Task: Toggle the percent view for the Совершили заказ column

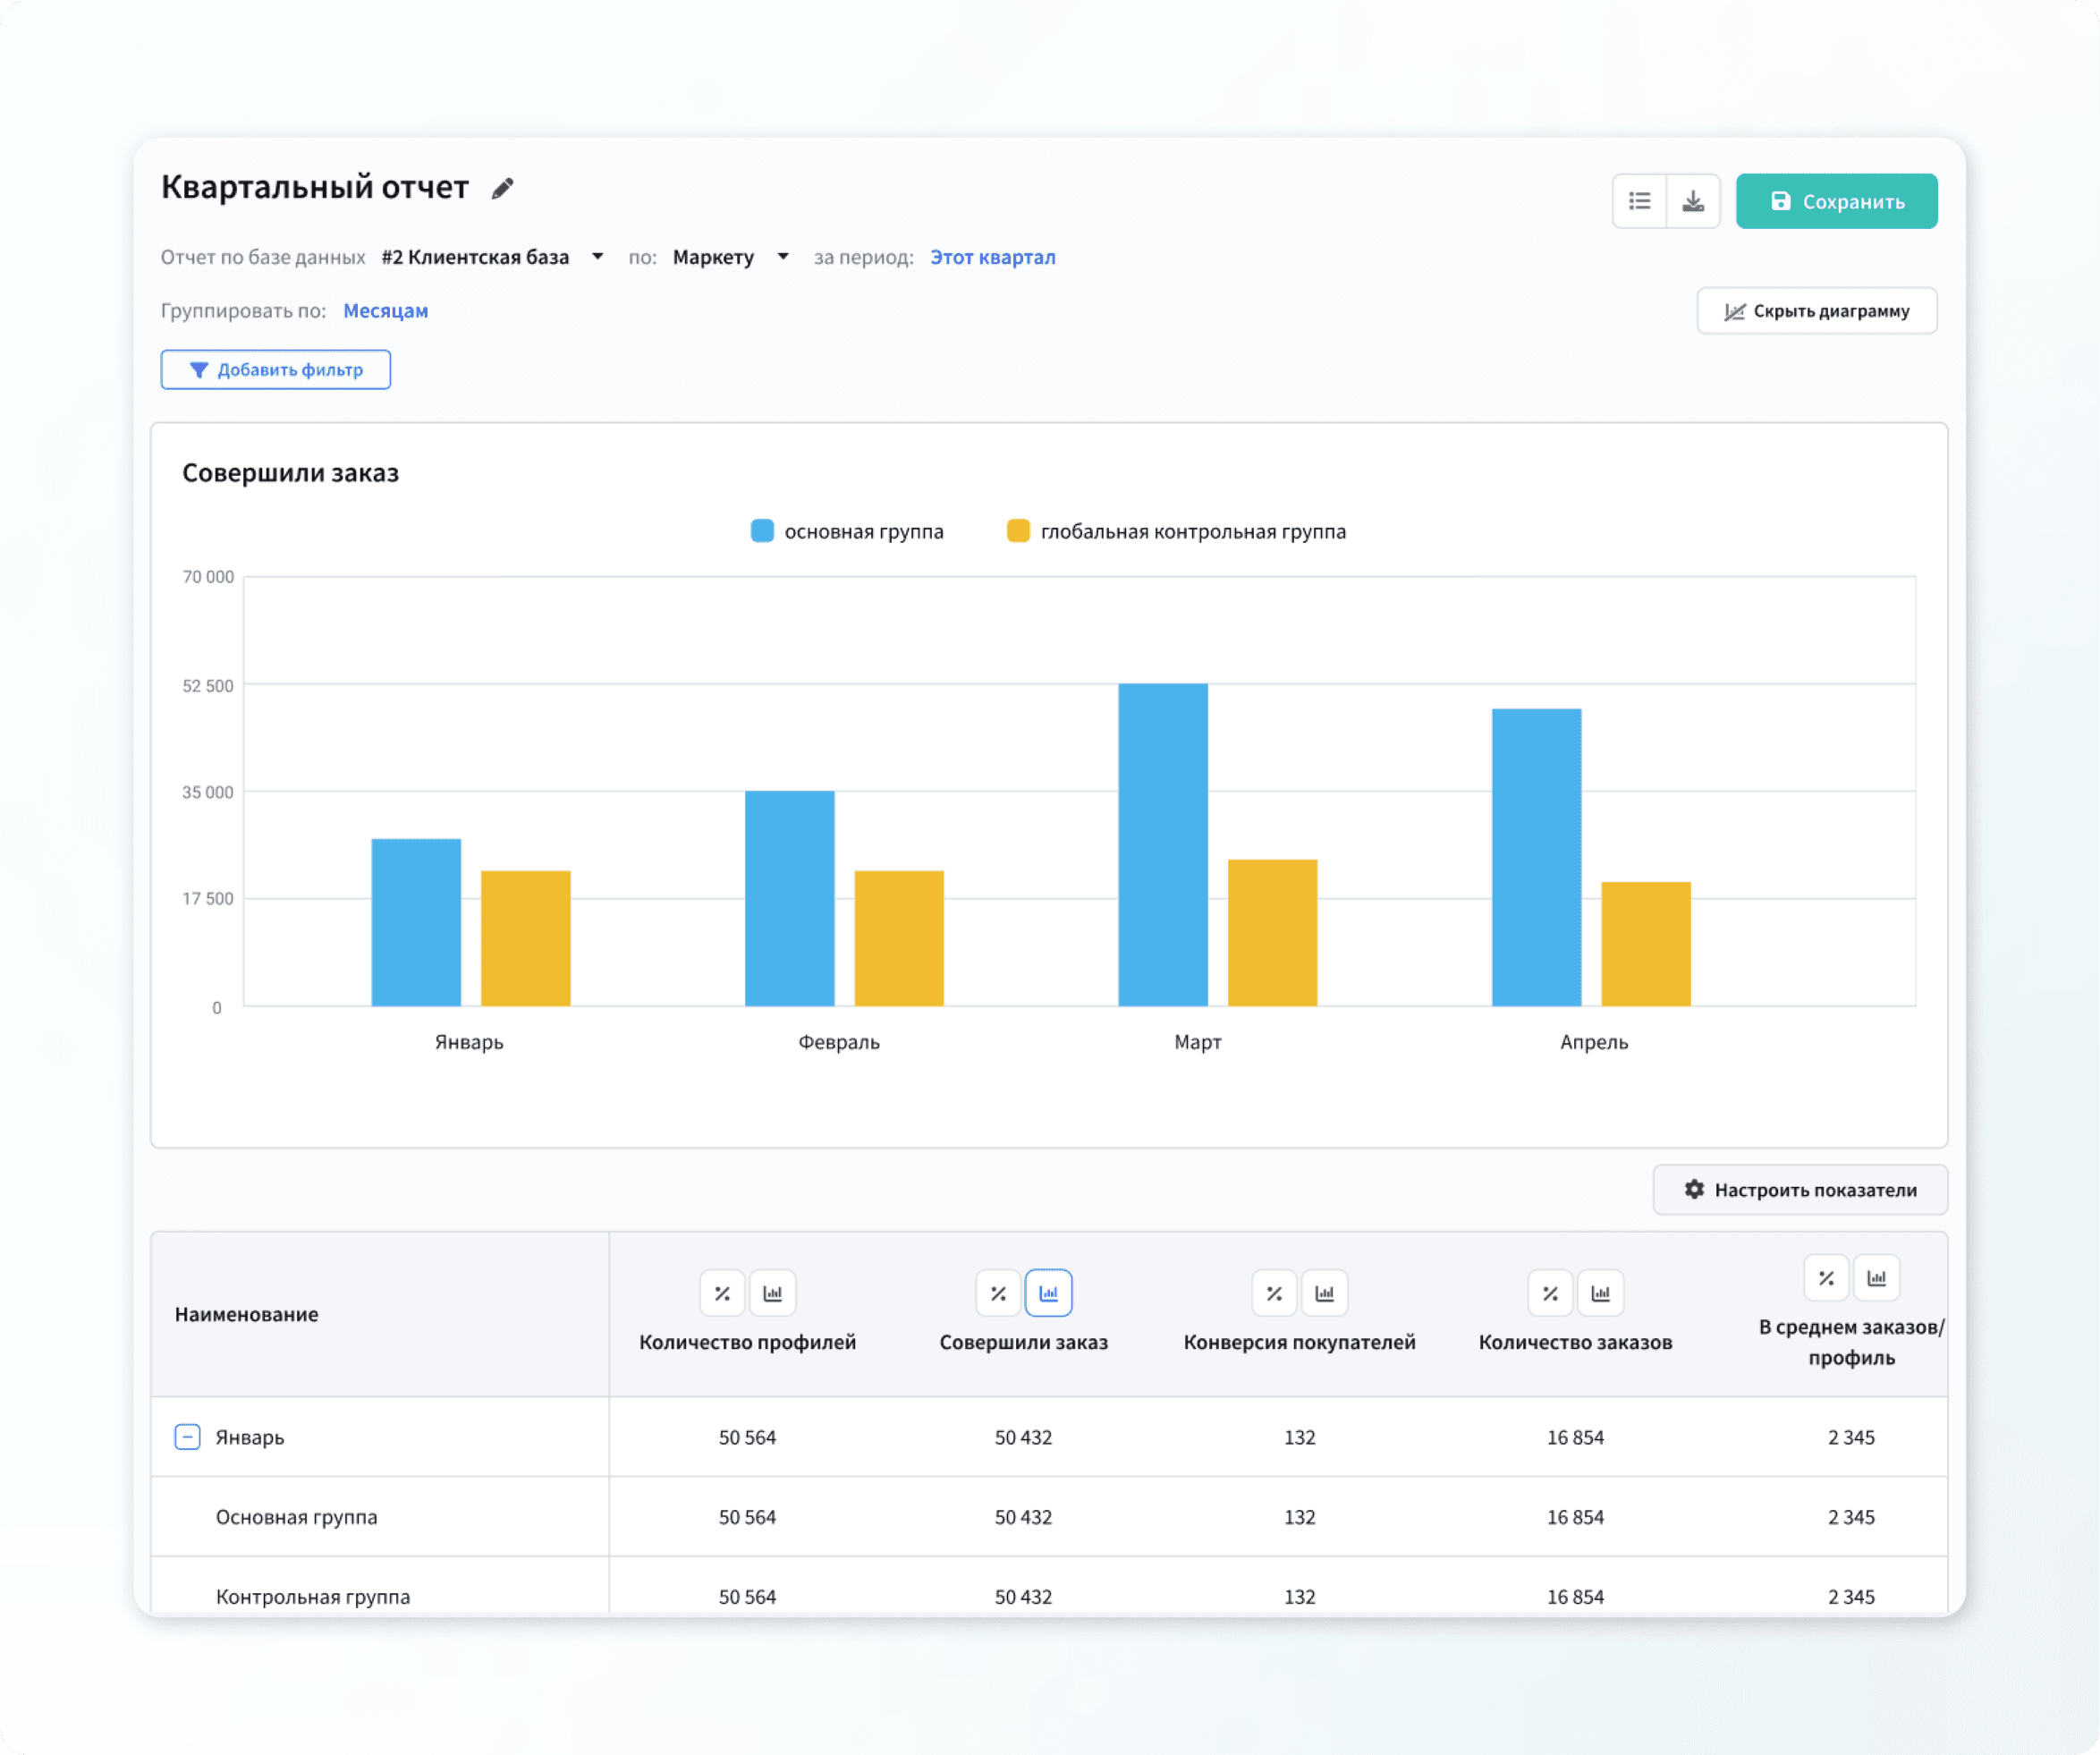Action: (x=998, y=1293)
